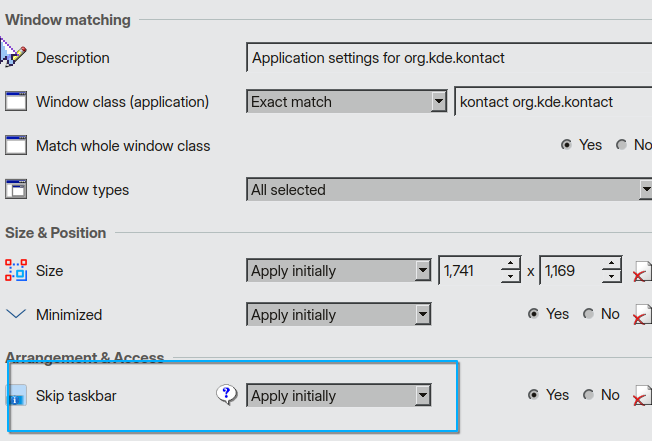This screenshot has height=441, width=652.
Task: Remove the Size rule via delete icon
Action: click(x=642, y=272)
